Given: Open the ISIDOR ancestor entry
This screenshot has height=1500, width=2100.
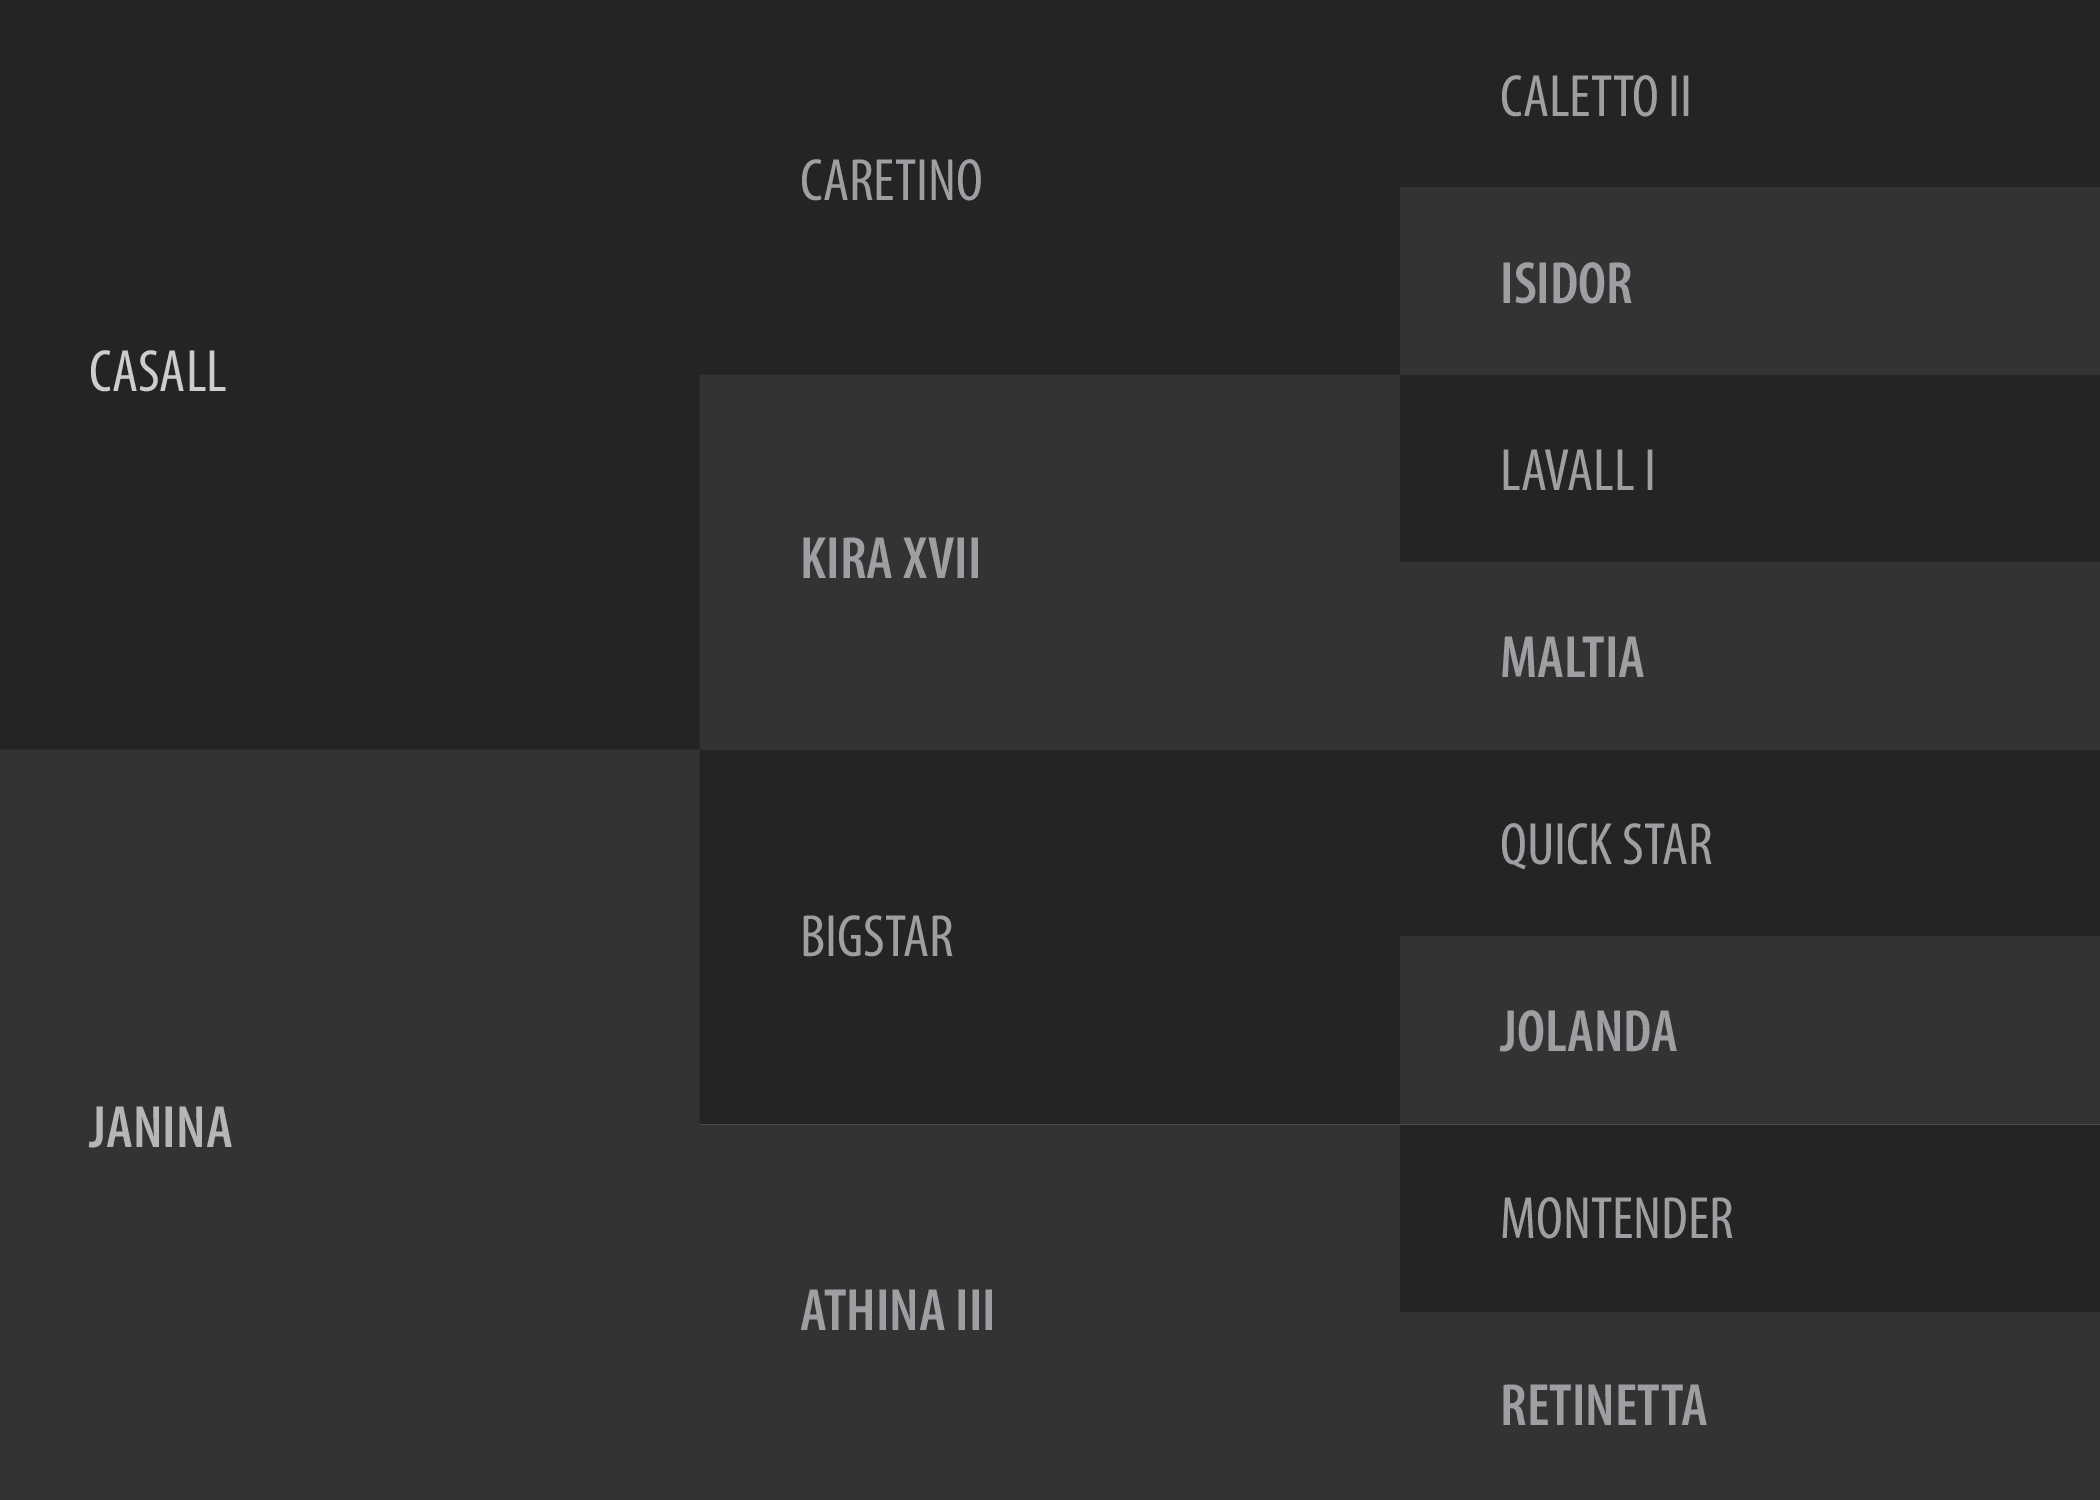Looking at the screenshot, I should 1566,284.
